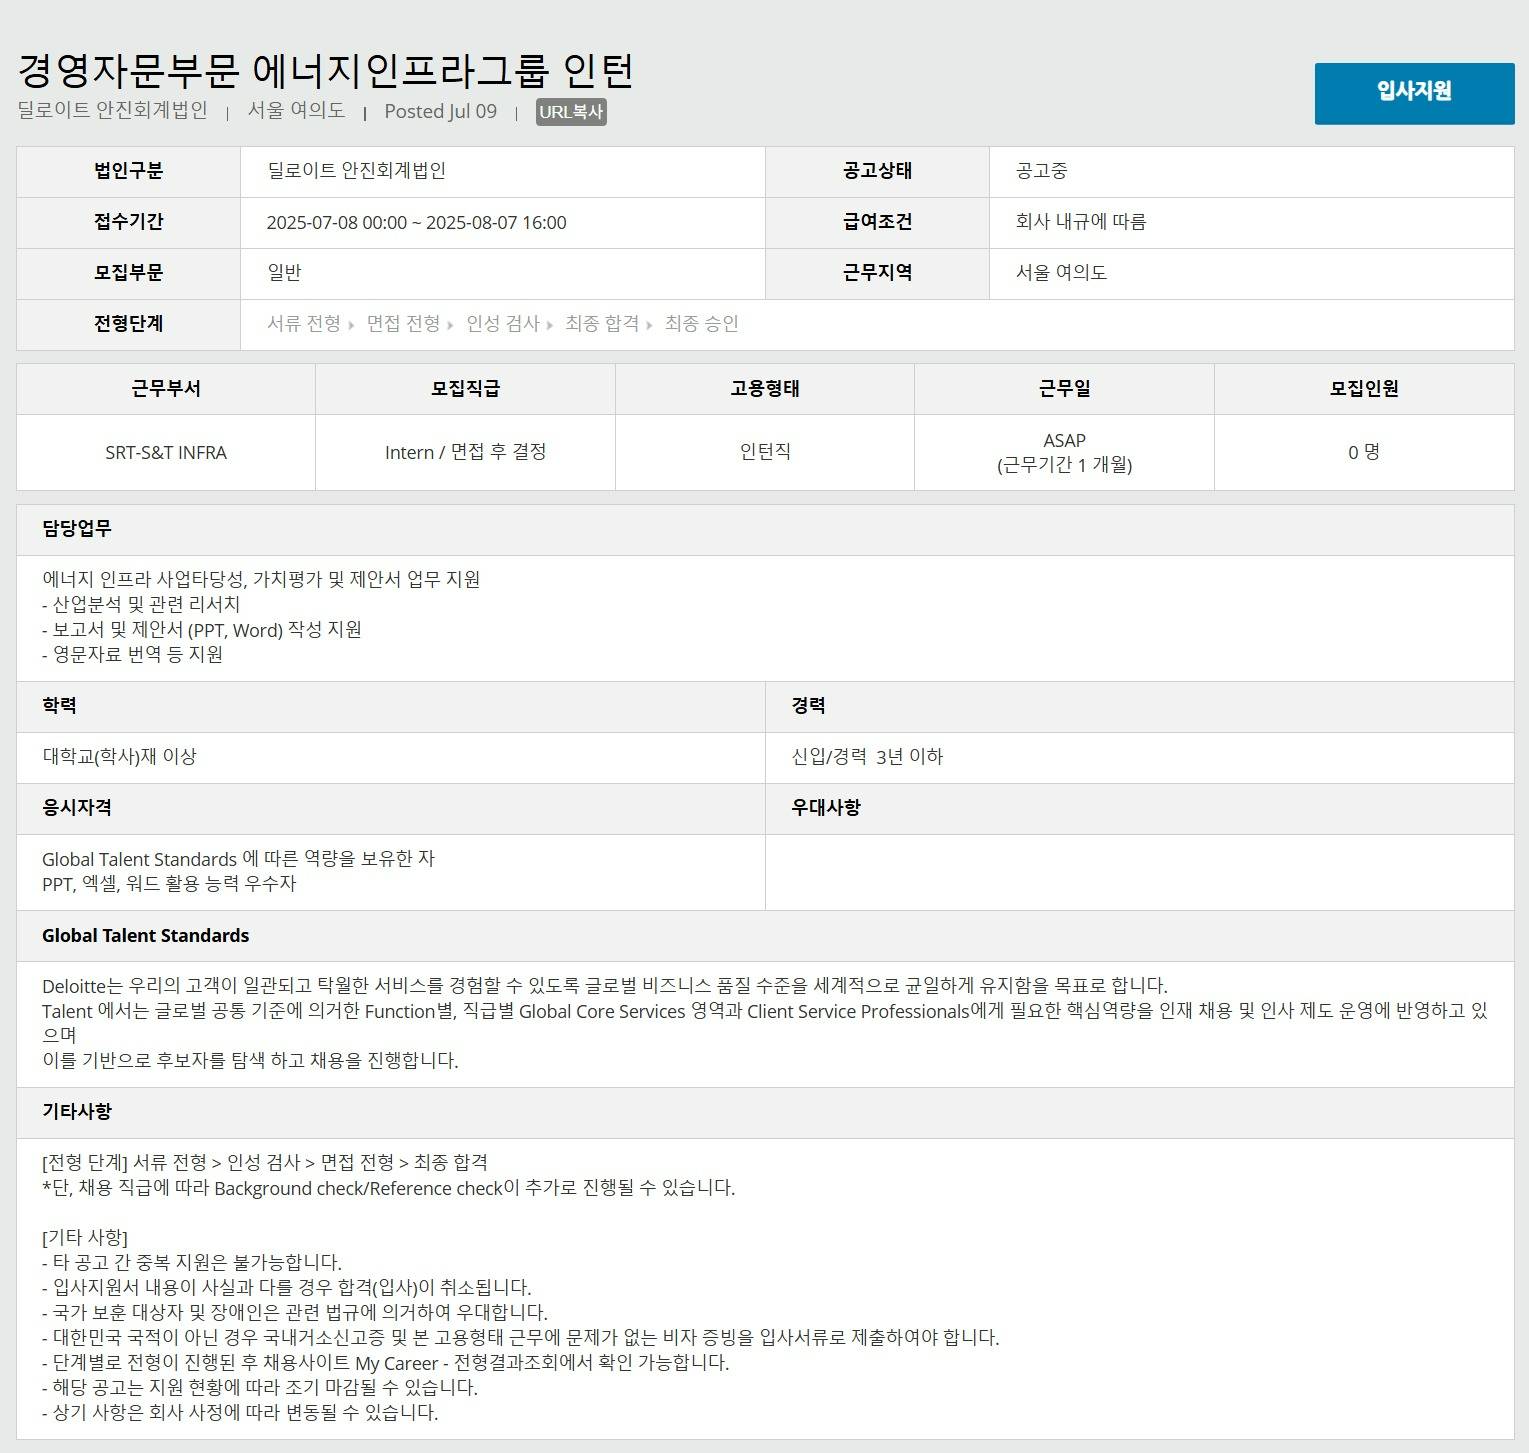Click the 신입/경력 3년 이하 value
This screenshot has height=1453, width=1529.
pos(867,757)
